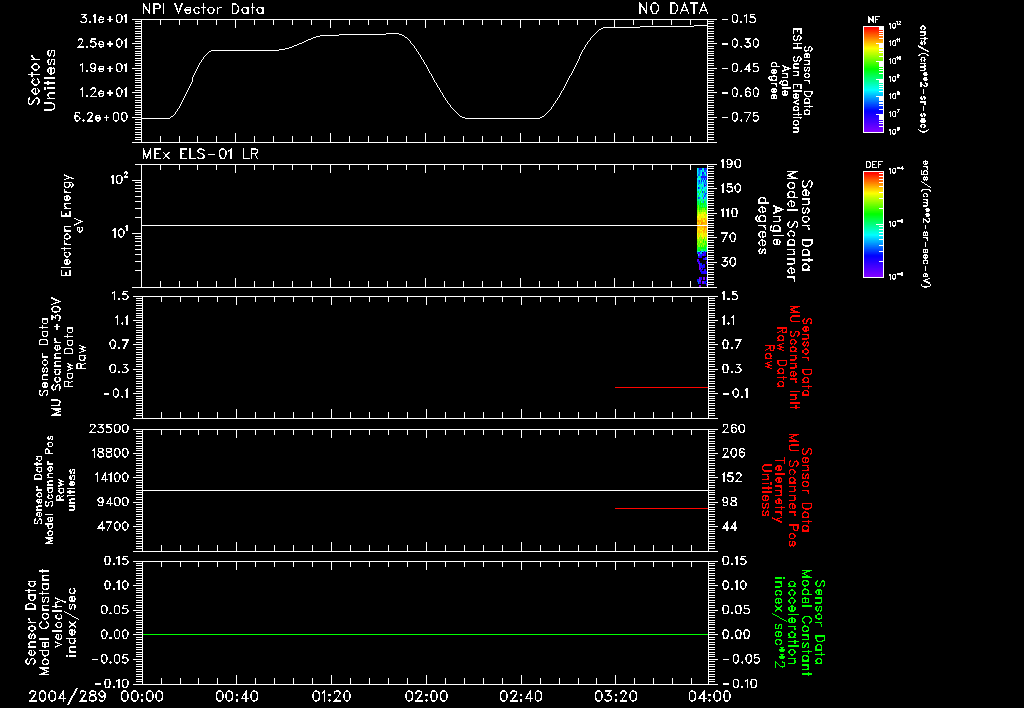Click the red 'MU Scanner Init Raw Data' label
This screenshot has width=1024, height=708.
788,357
